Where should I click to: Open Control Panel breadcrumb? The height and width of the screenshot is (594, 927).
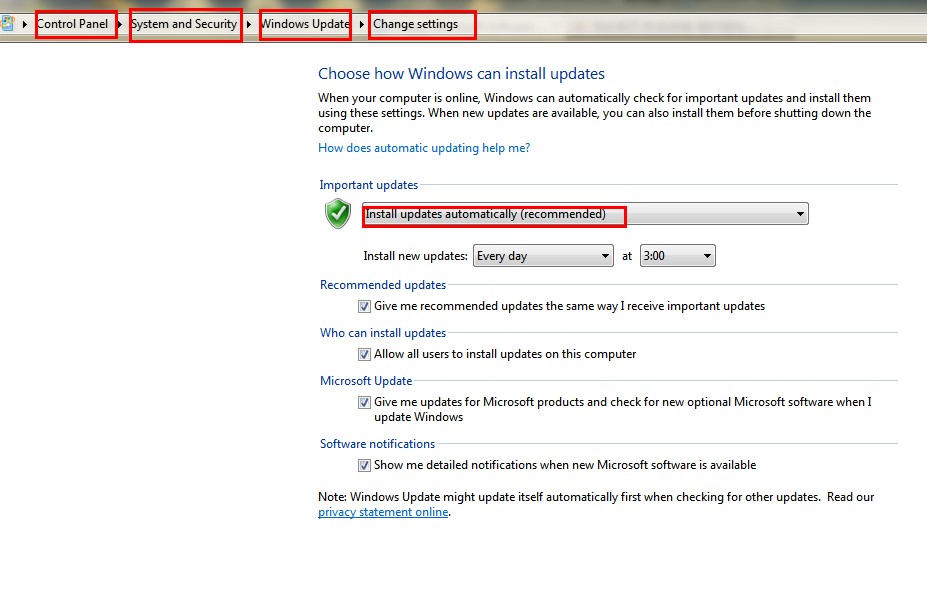click(73, 24)
